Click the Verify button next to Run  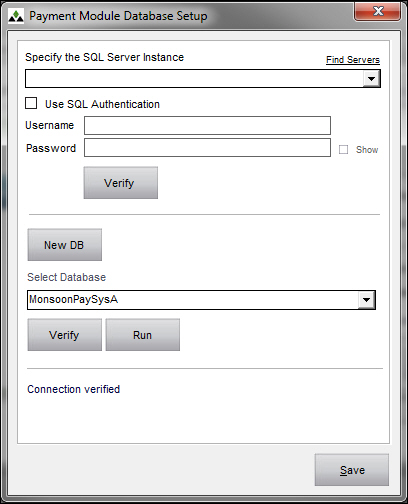[x=65, y=335]
